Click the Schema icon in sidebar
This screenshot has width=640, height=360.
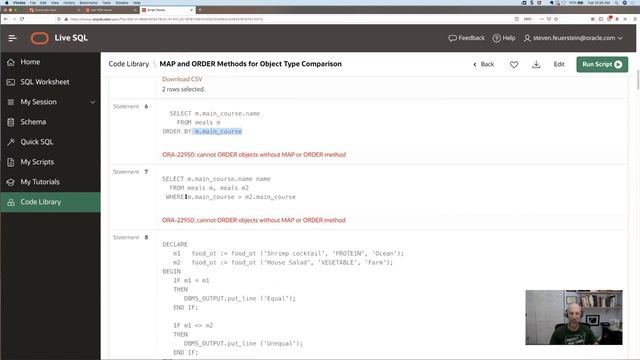[11, 122]
